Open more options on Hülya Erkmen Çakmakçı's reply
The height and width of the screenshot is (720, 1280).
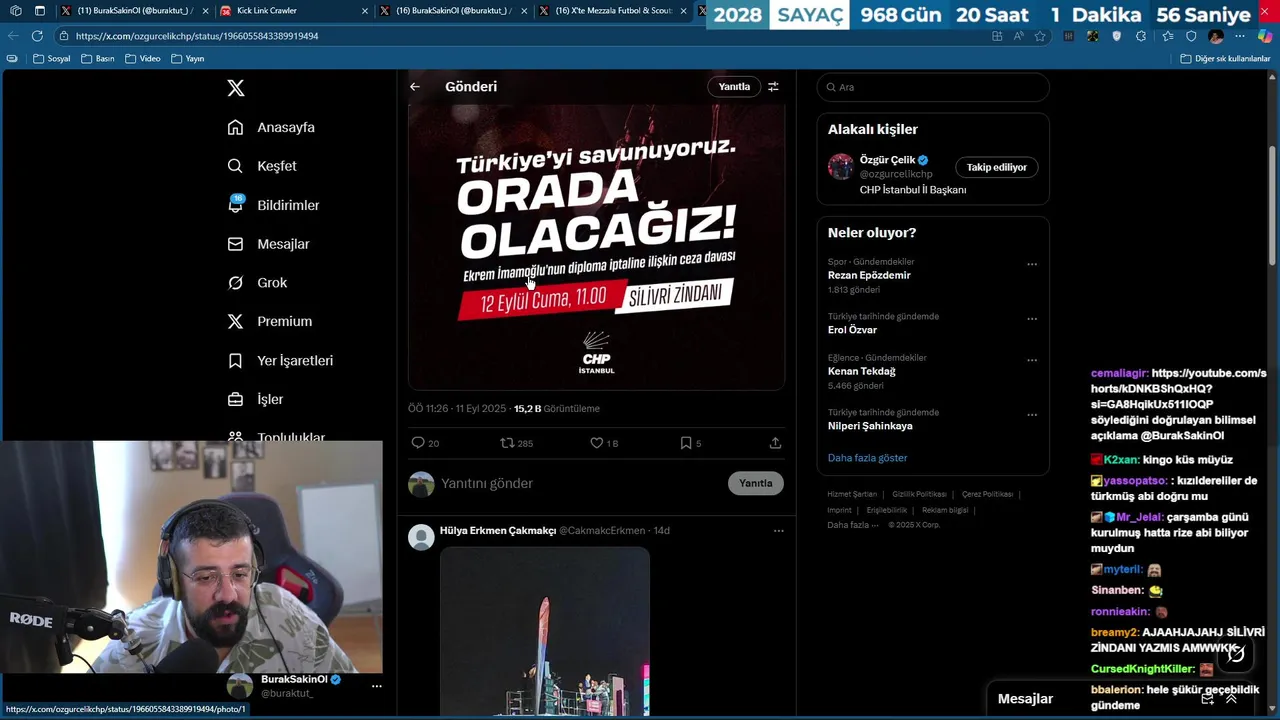click(x=778, y=531)
